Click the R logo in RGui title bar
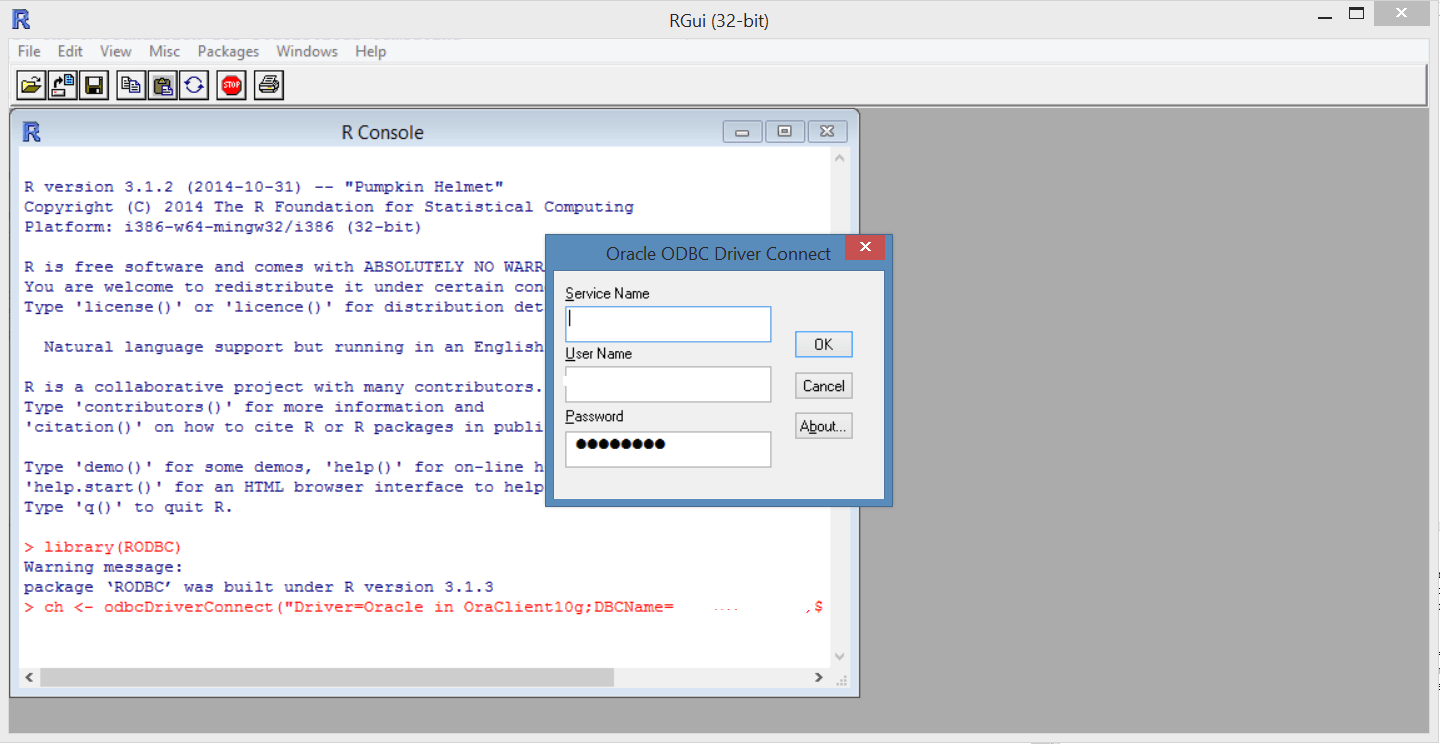Screen dimensions: 1440x744 (21, 19)
